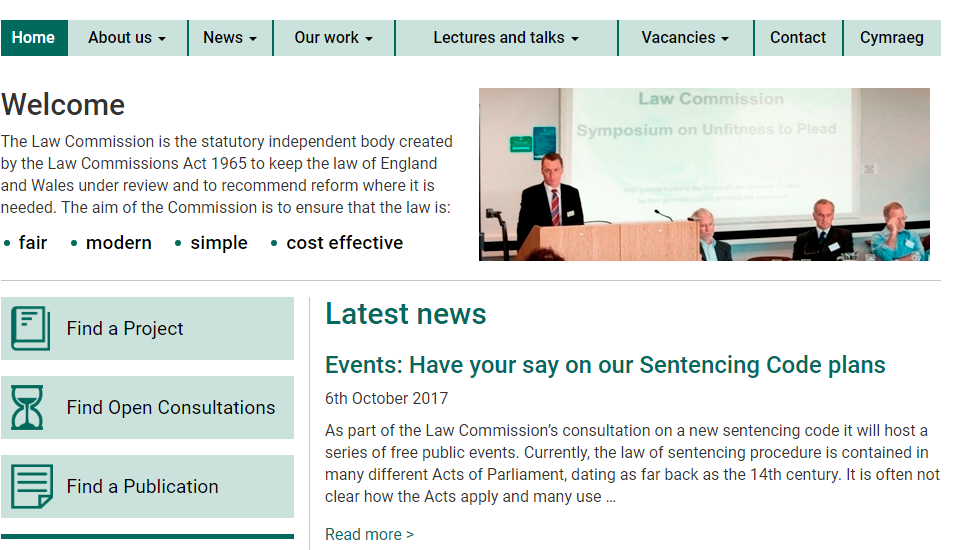955x550 pixels.
Task: Click the symposium photo on the Welcome banner
Action: pos(704,174)
